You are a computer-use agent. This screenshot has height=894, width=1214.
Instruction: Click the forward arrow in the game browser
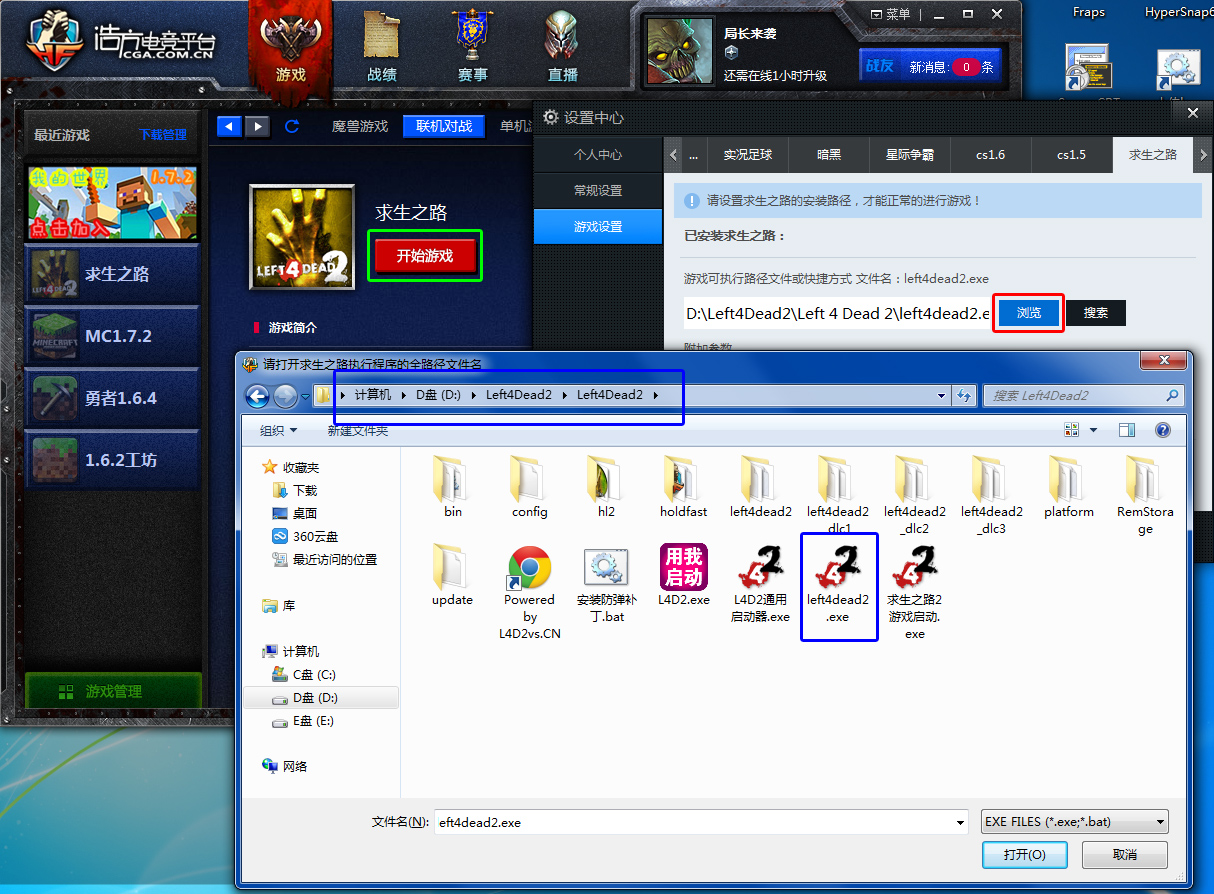[x=257, y=126]
